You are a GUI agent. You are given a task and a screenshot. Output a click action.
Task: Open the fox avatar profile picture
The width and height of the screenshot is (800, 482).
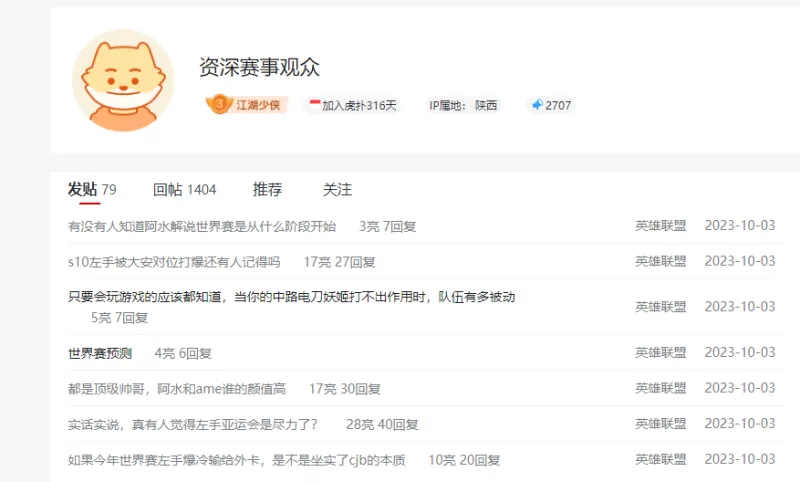tap(122, 80)
